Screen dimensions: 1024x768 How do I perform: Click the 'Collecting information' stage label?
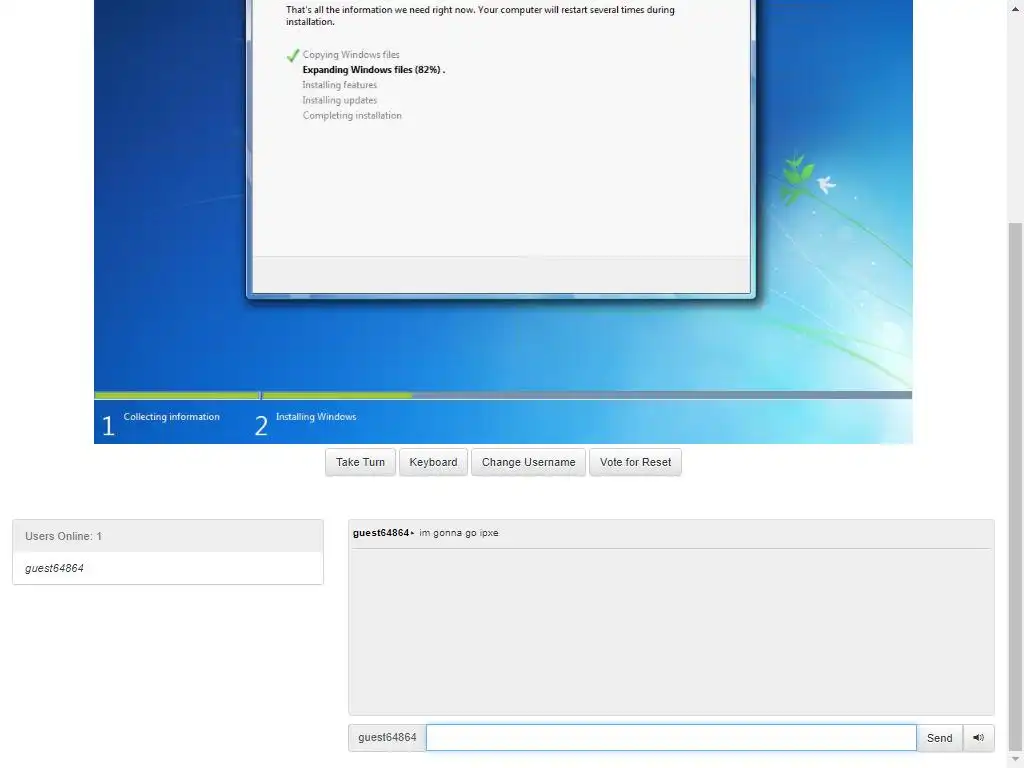pos(171,417)
